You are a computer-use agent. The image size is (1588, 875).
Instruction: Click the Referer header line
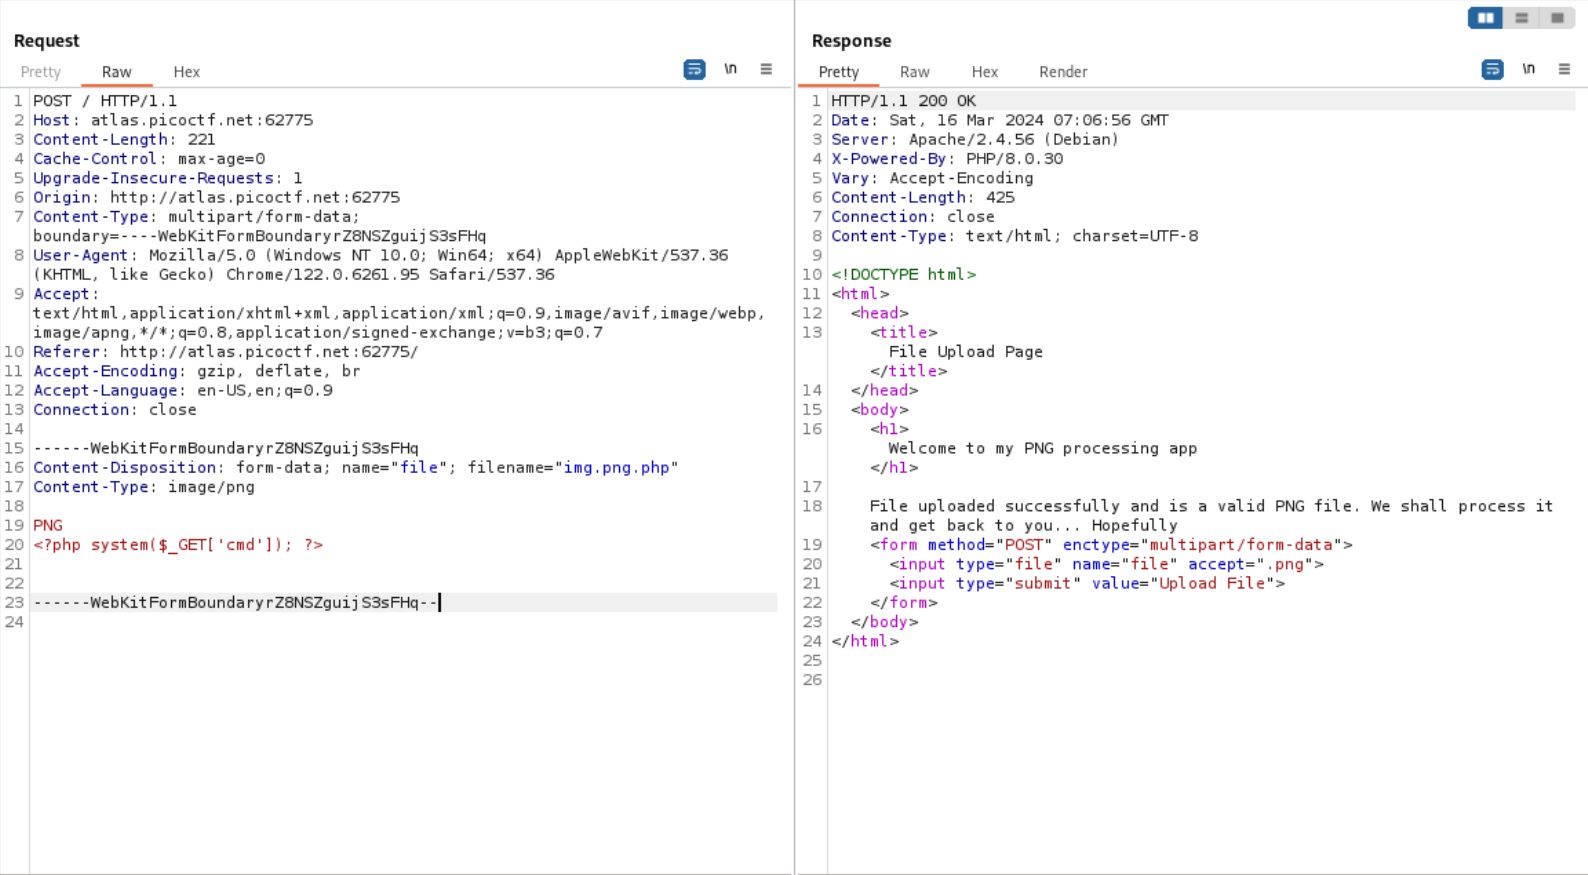[225, 352]
